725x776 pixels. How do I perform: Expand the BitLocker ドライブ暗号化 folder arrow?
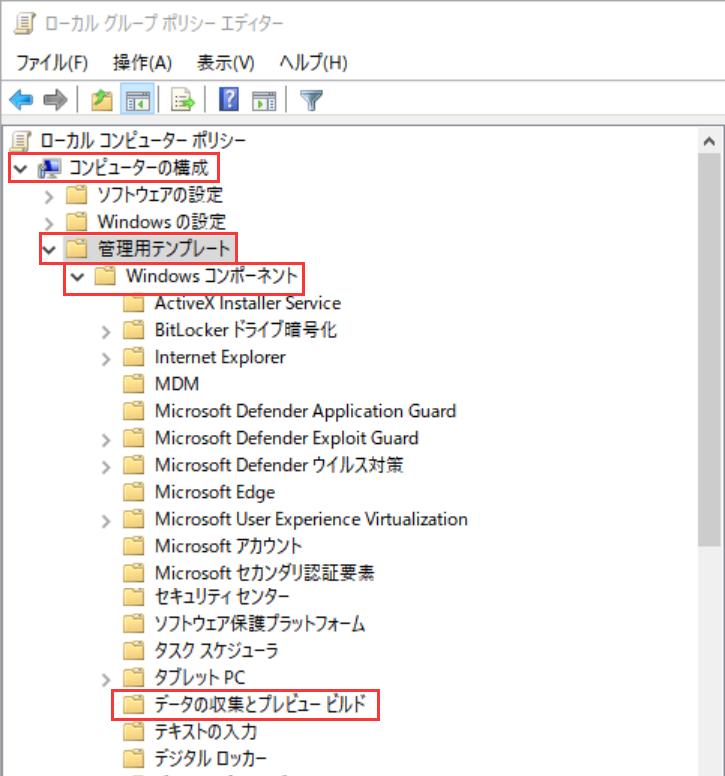pos(107,331)
